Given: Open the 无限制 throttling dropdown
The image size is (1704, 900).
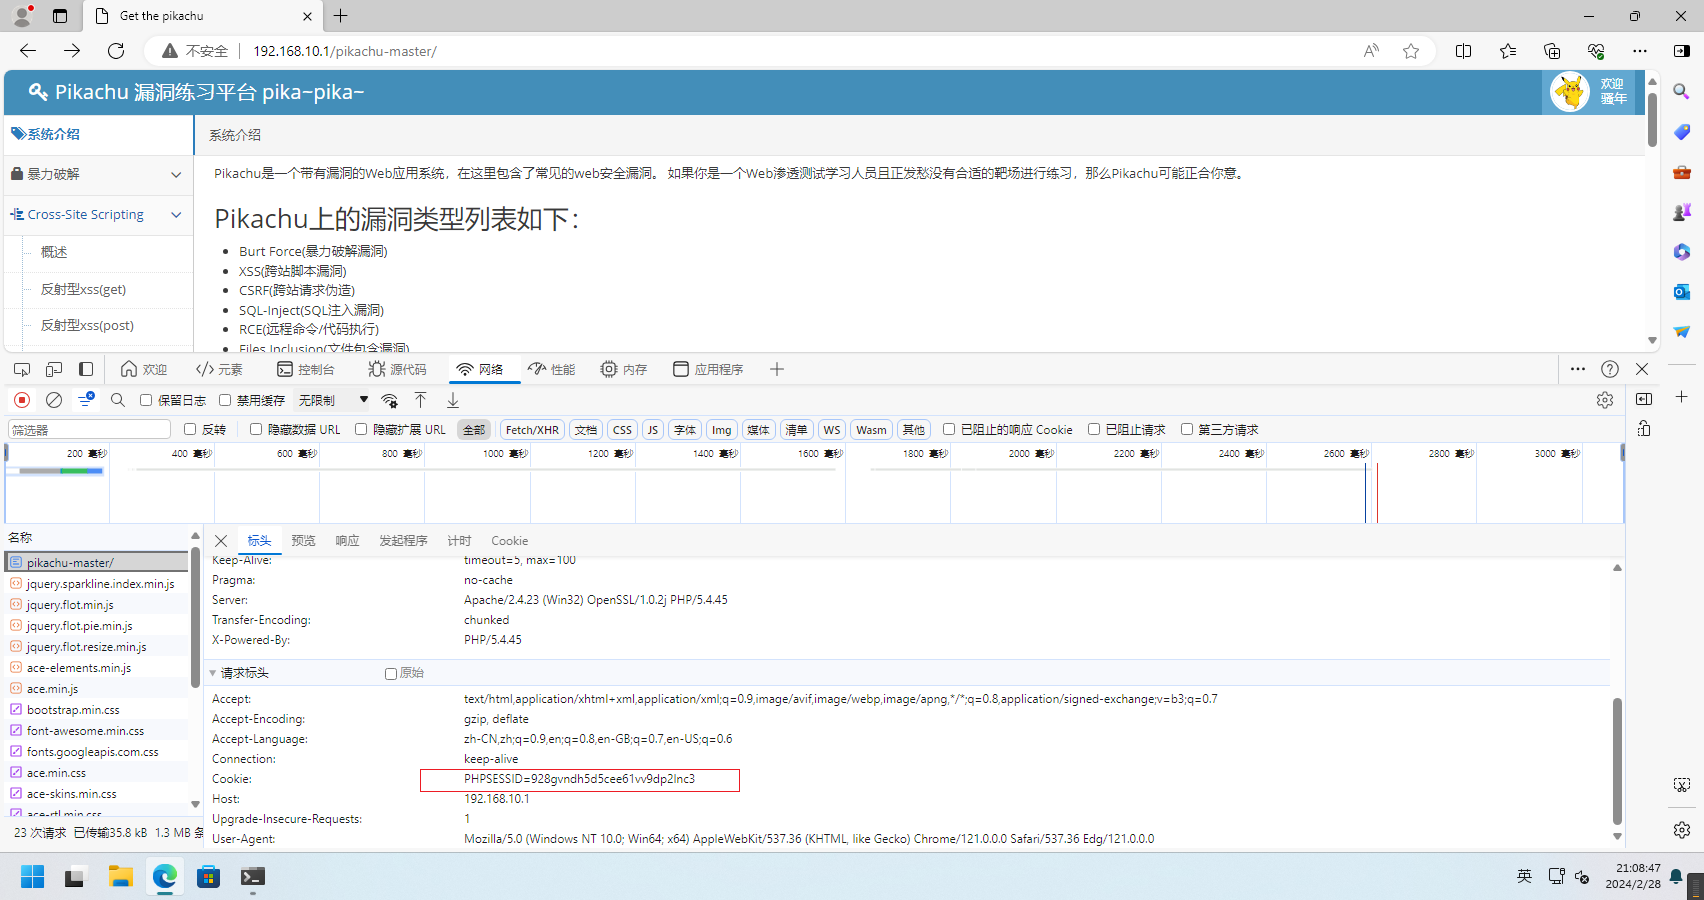Looking at the screenshot, I should [334, 400].
